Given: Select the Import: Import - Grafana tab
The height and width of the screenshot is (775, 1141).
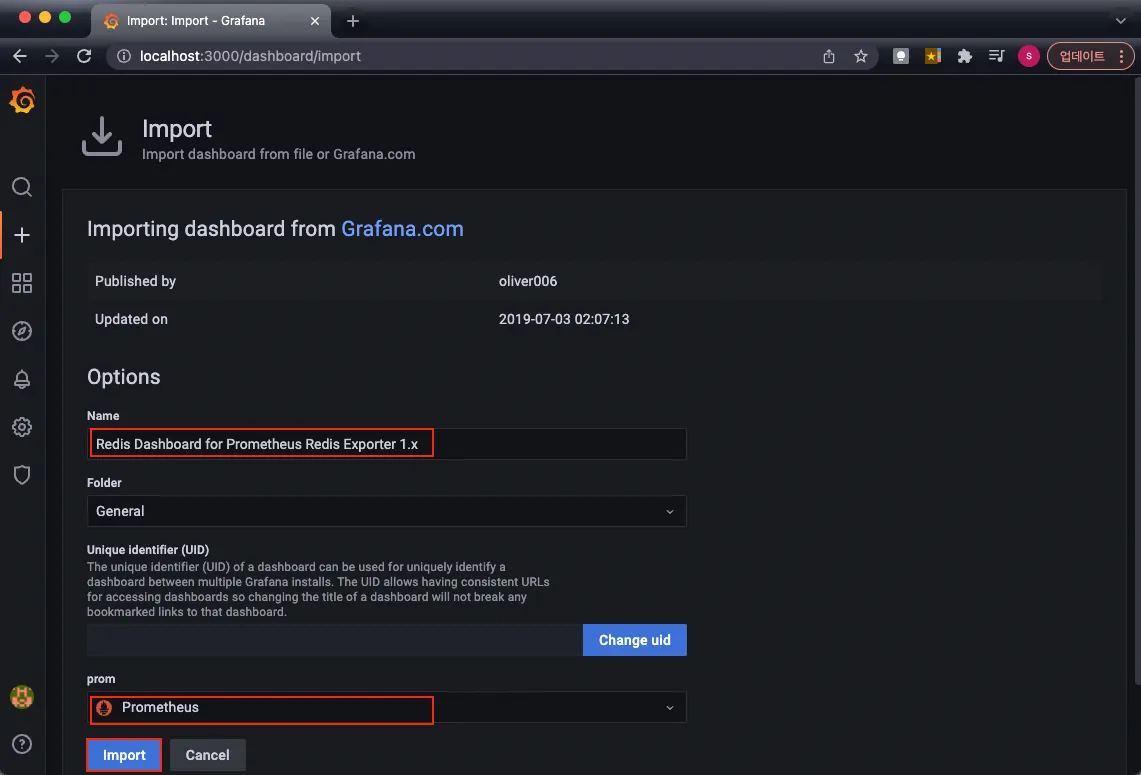Looking at the screenshot, I should click(x=211, y=21).
